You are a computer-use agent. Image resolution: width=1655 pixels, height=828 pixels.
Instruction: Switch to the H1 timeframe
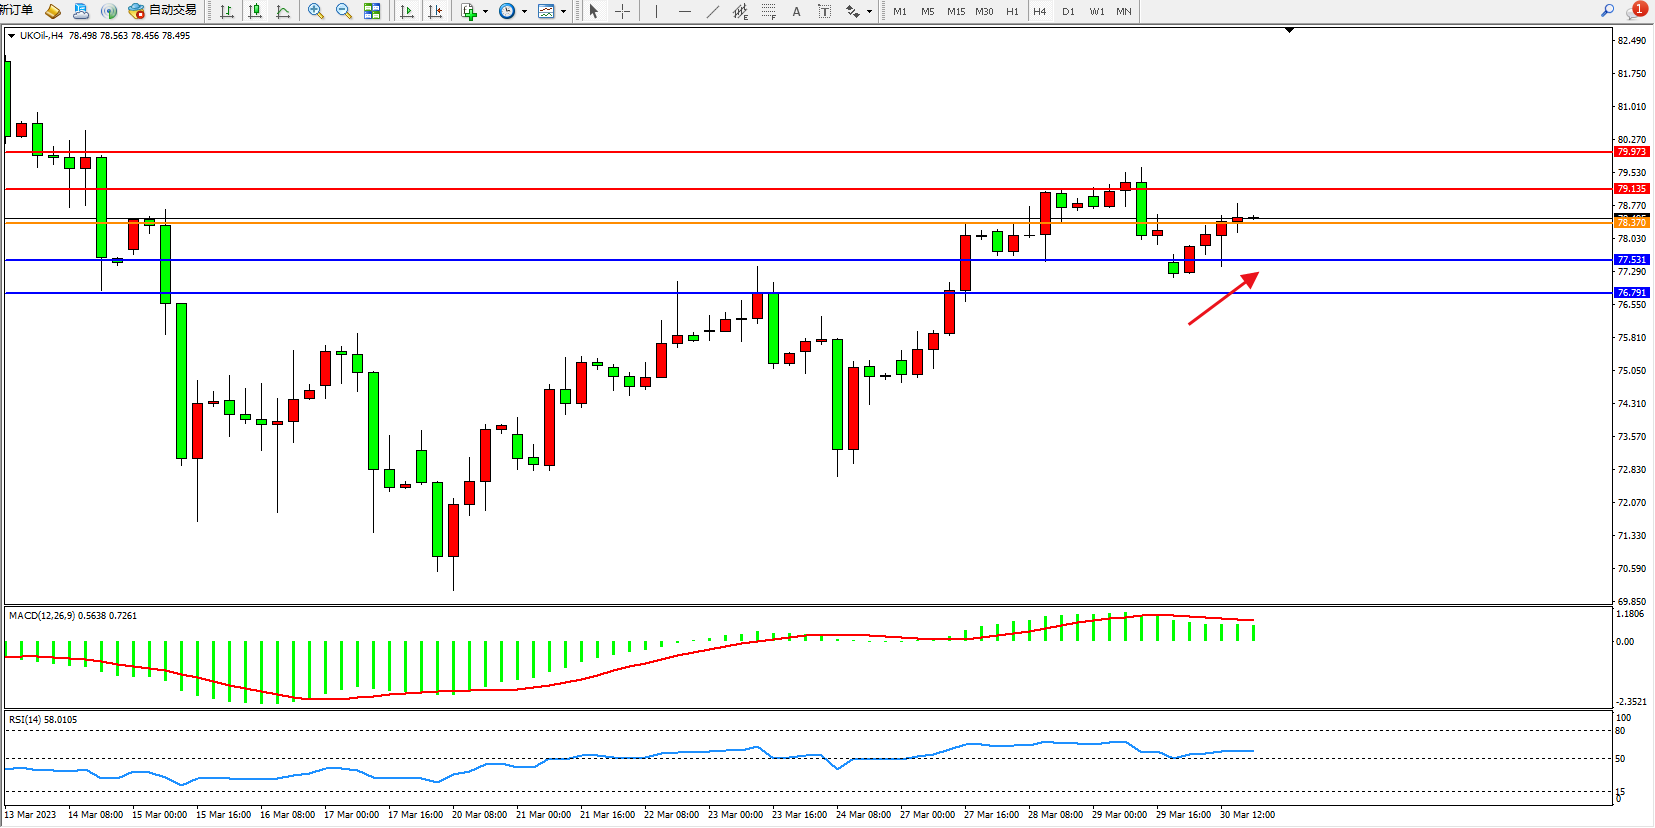(x=1012, y=11)
